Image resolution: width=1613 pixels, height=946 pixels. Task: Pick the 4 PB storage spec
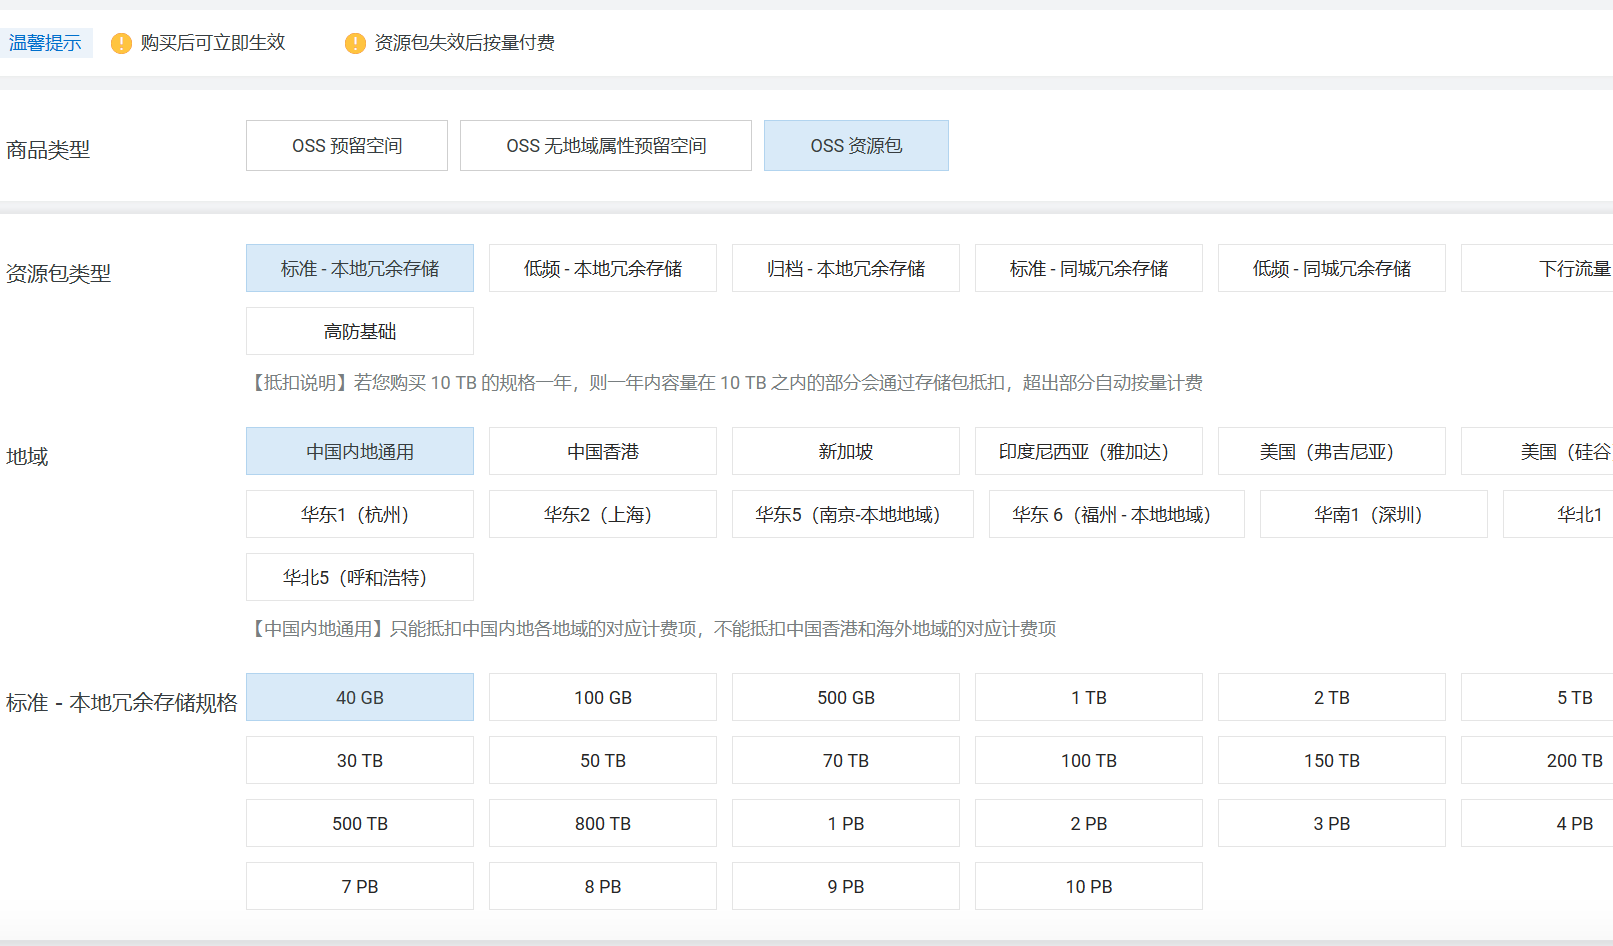[x=1537, y=823]
